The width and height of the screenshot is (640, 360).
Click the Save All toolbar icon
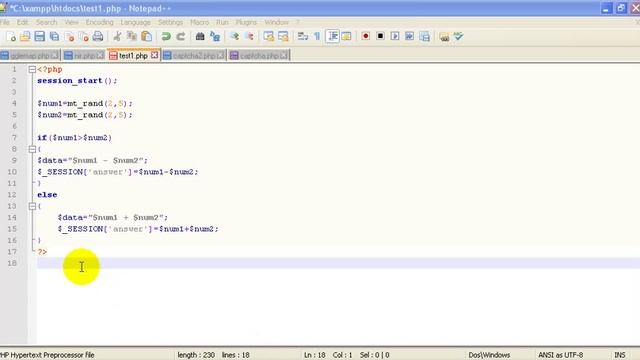coord(54,37)
